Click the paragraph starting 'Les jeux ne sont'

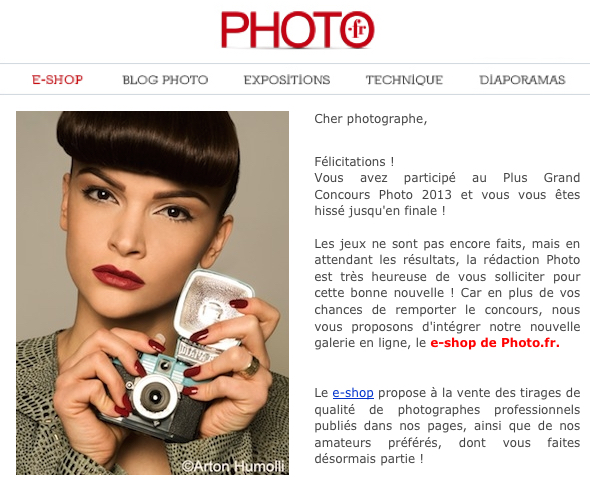(447, 293)
